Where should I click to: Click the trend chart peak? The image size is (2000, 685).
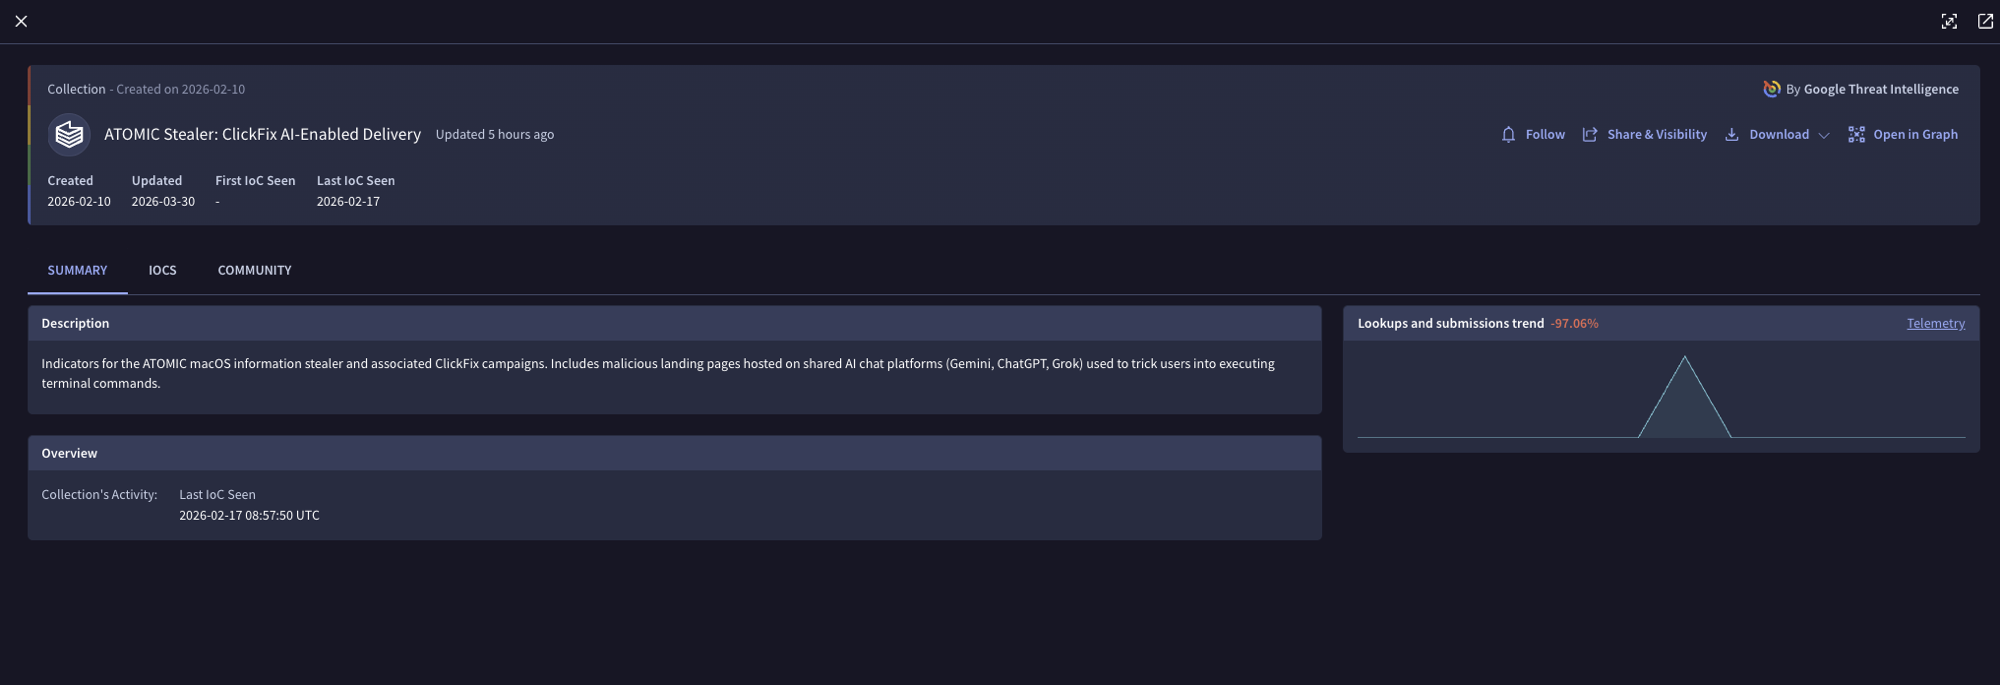[x=1684, y=357]
